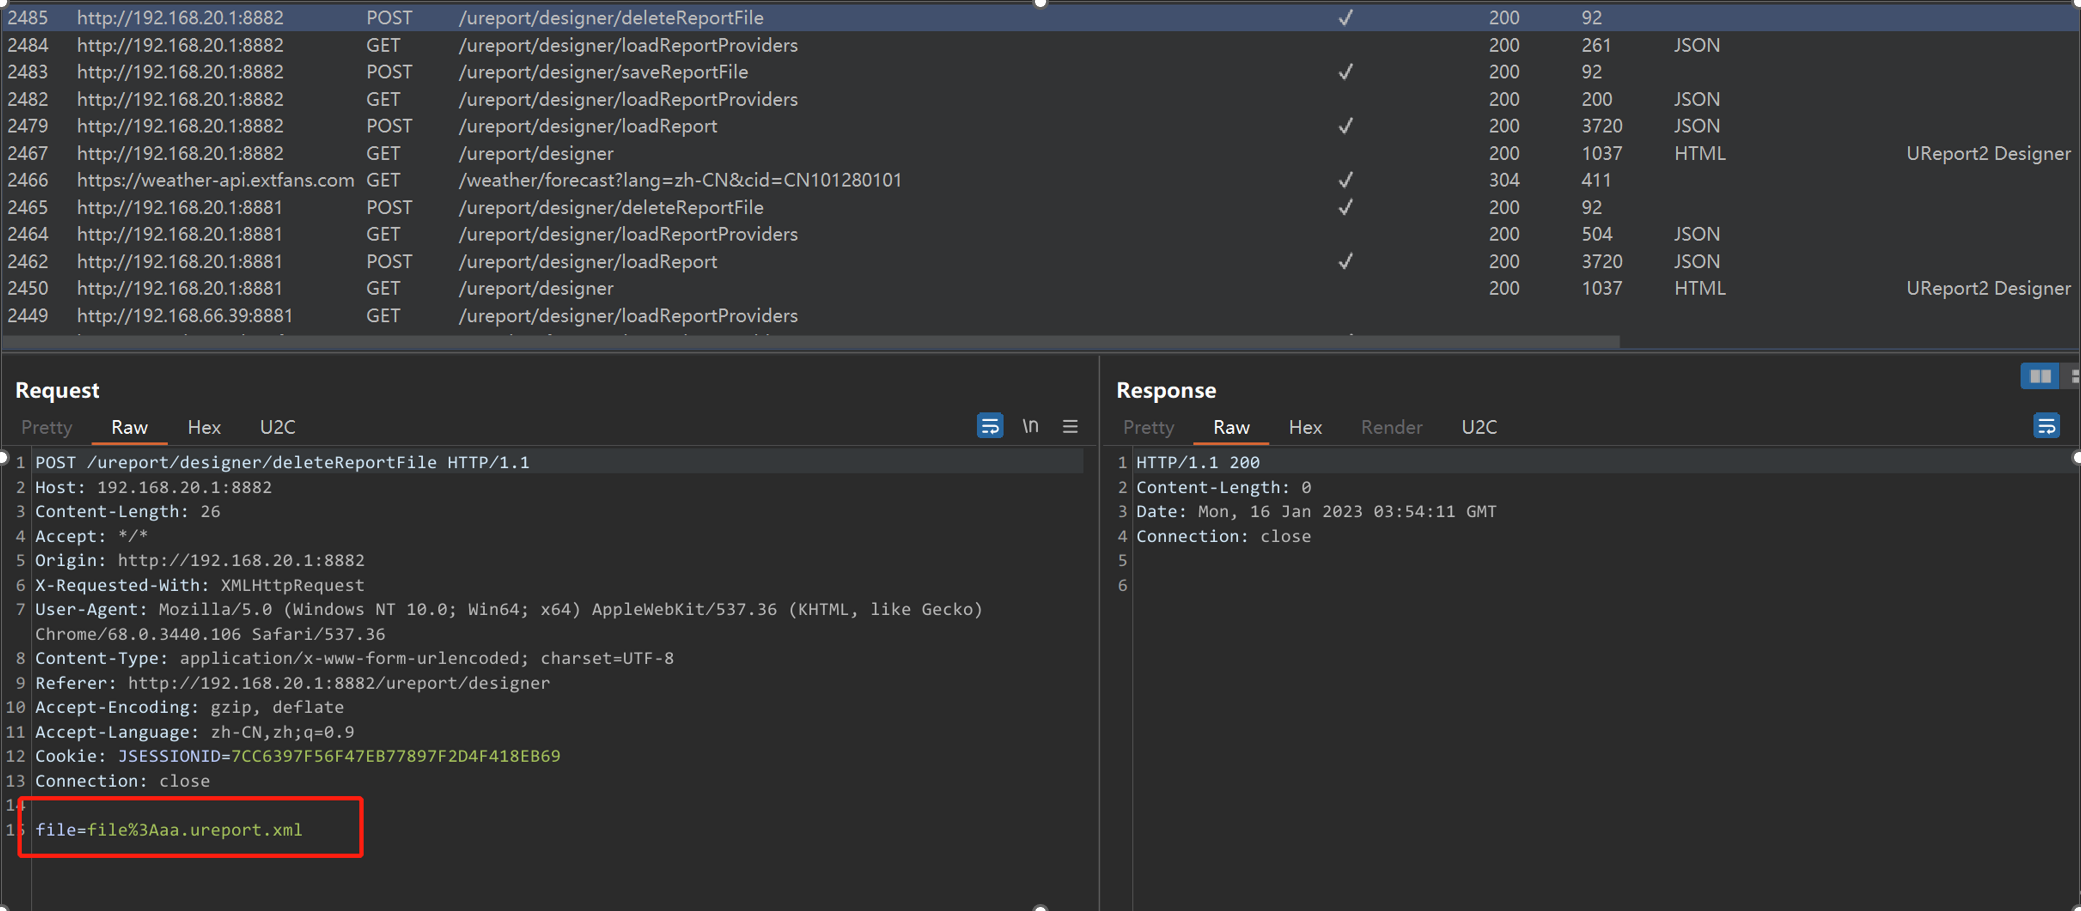Select the Response Raw tab
This screenshot has width=2081, height=911.
1231,427
